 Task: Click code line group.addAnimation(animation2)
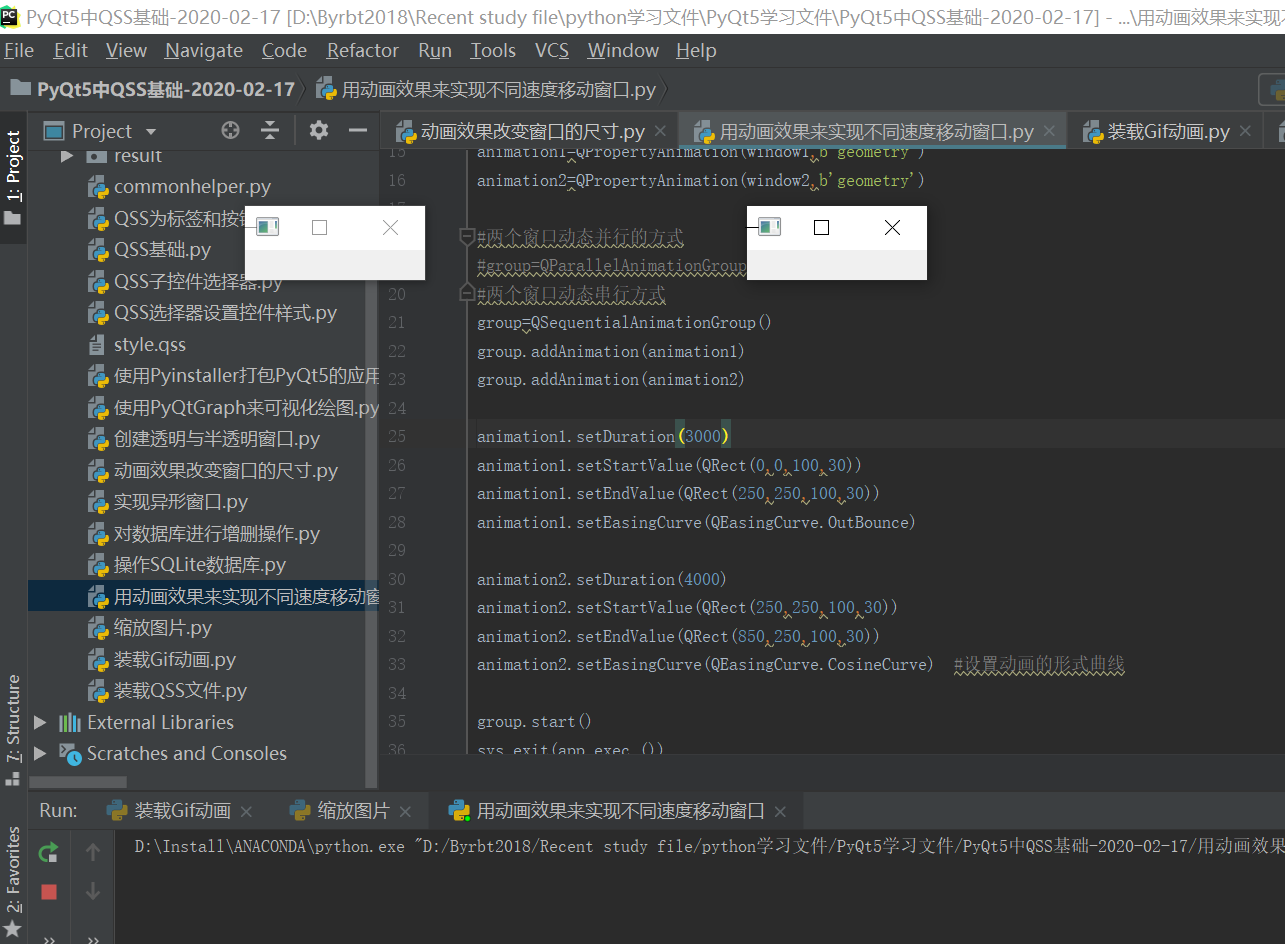611,379
